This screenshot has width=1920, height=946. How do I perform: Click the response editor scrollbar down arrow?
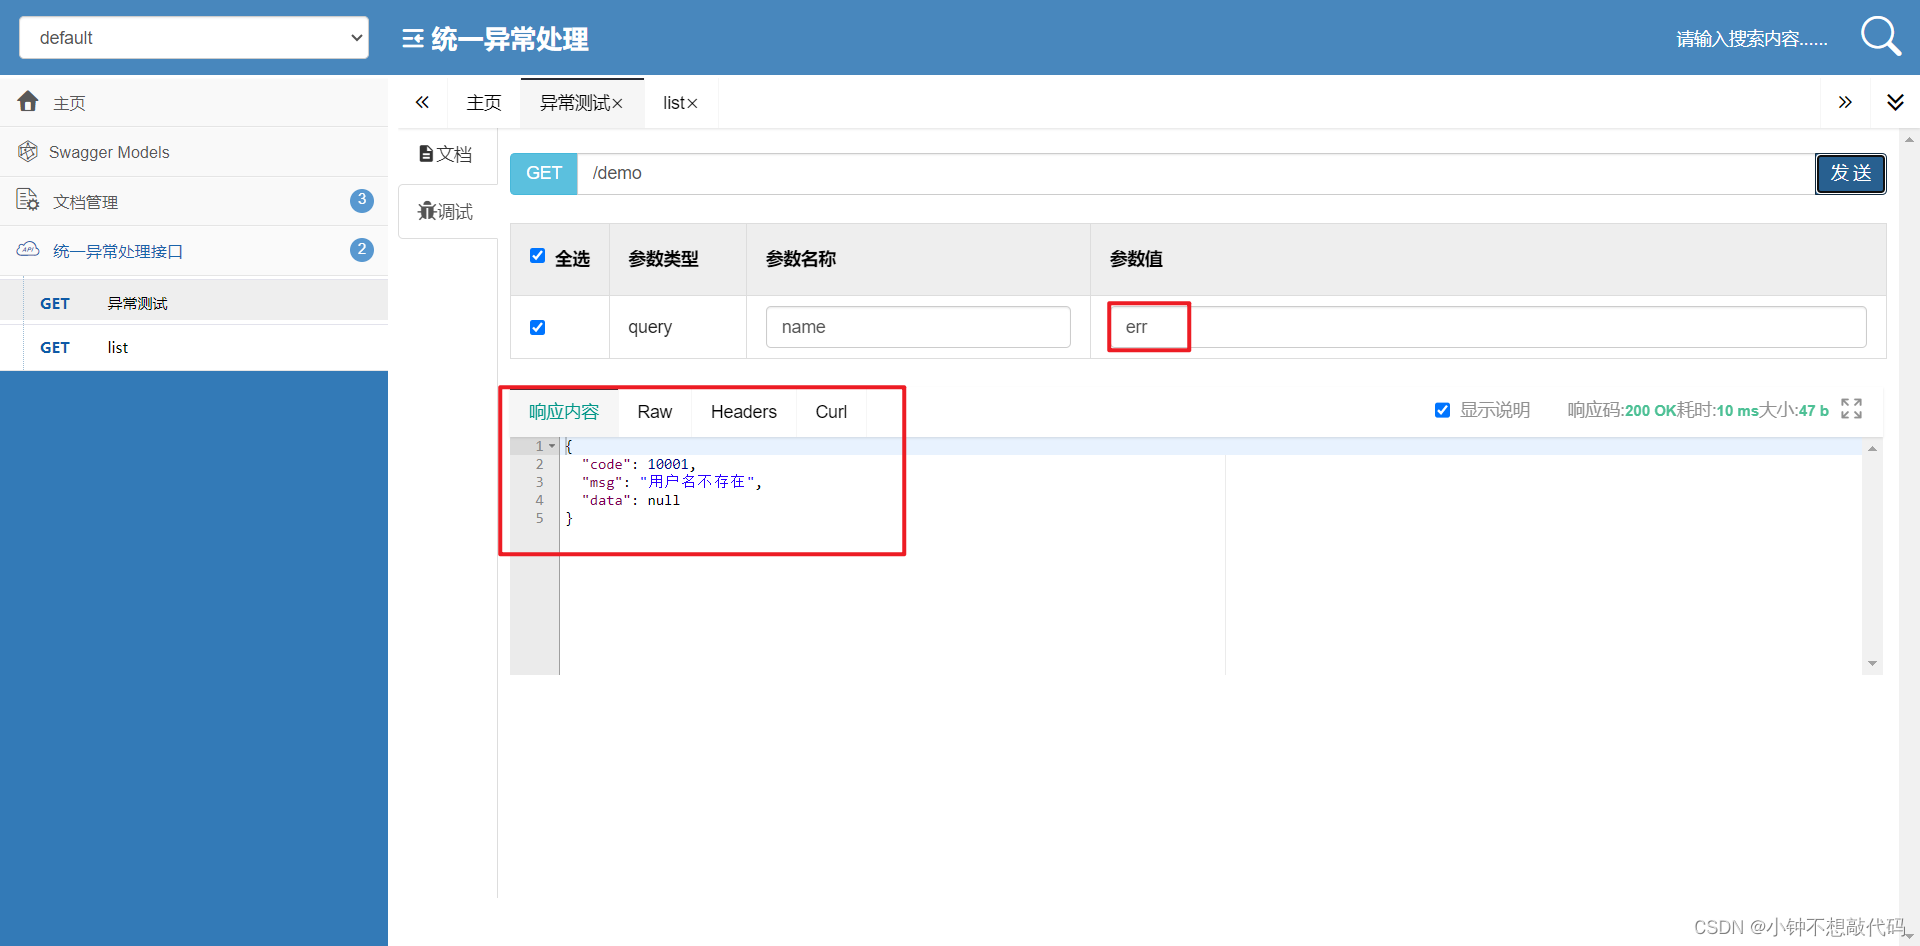[1872, 664]
